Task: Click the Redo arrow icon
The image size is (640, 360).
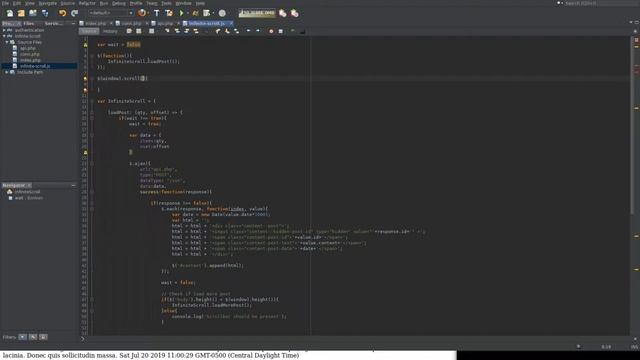Action: [74, 13]
